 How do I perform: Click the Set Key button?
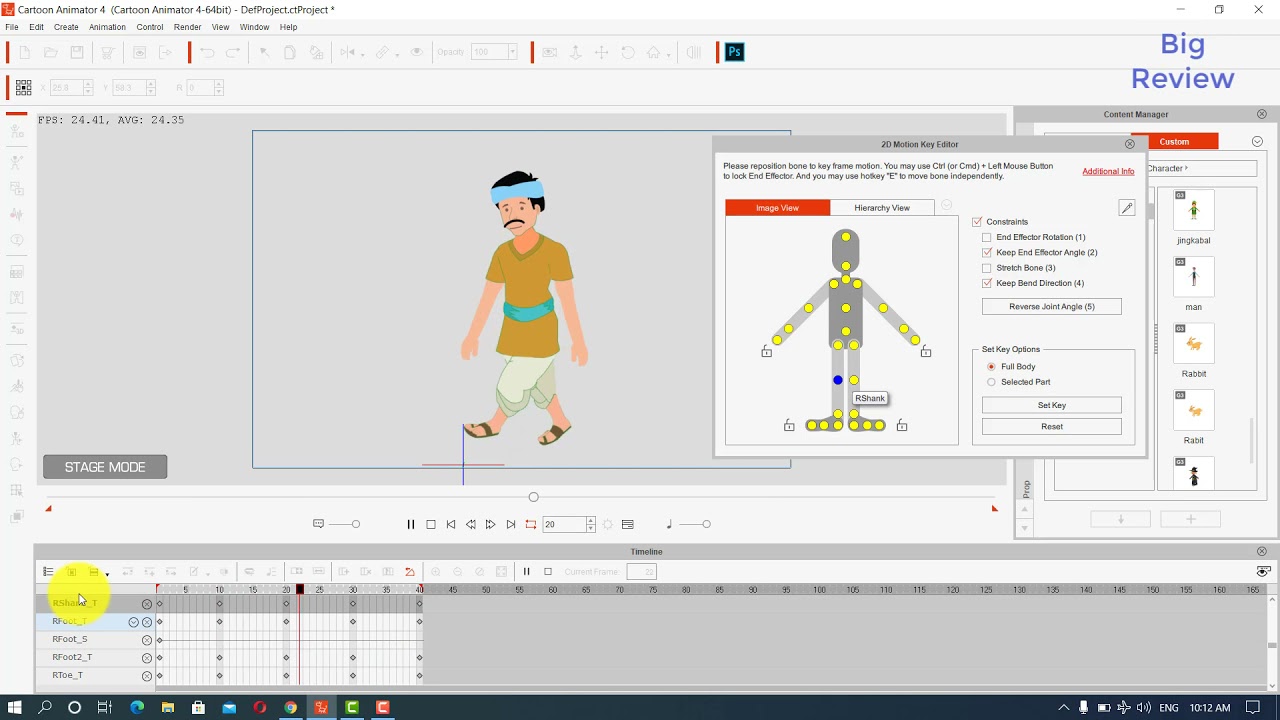tap(1052, 405)
